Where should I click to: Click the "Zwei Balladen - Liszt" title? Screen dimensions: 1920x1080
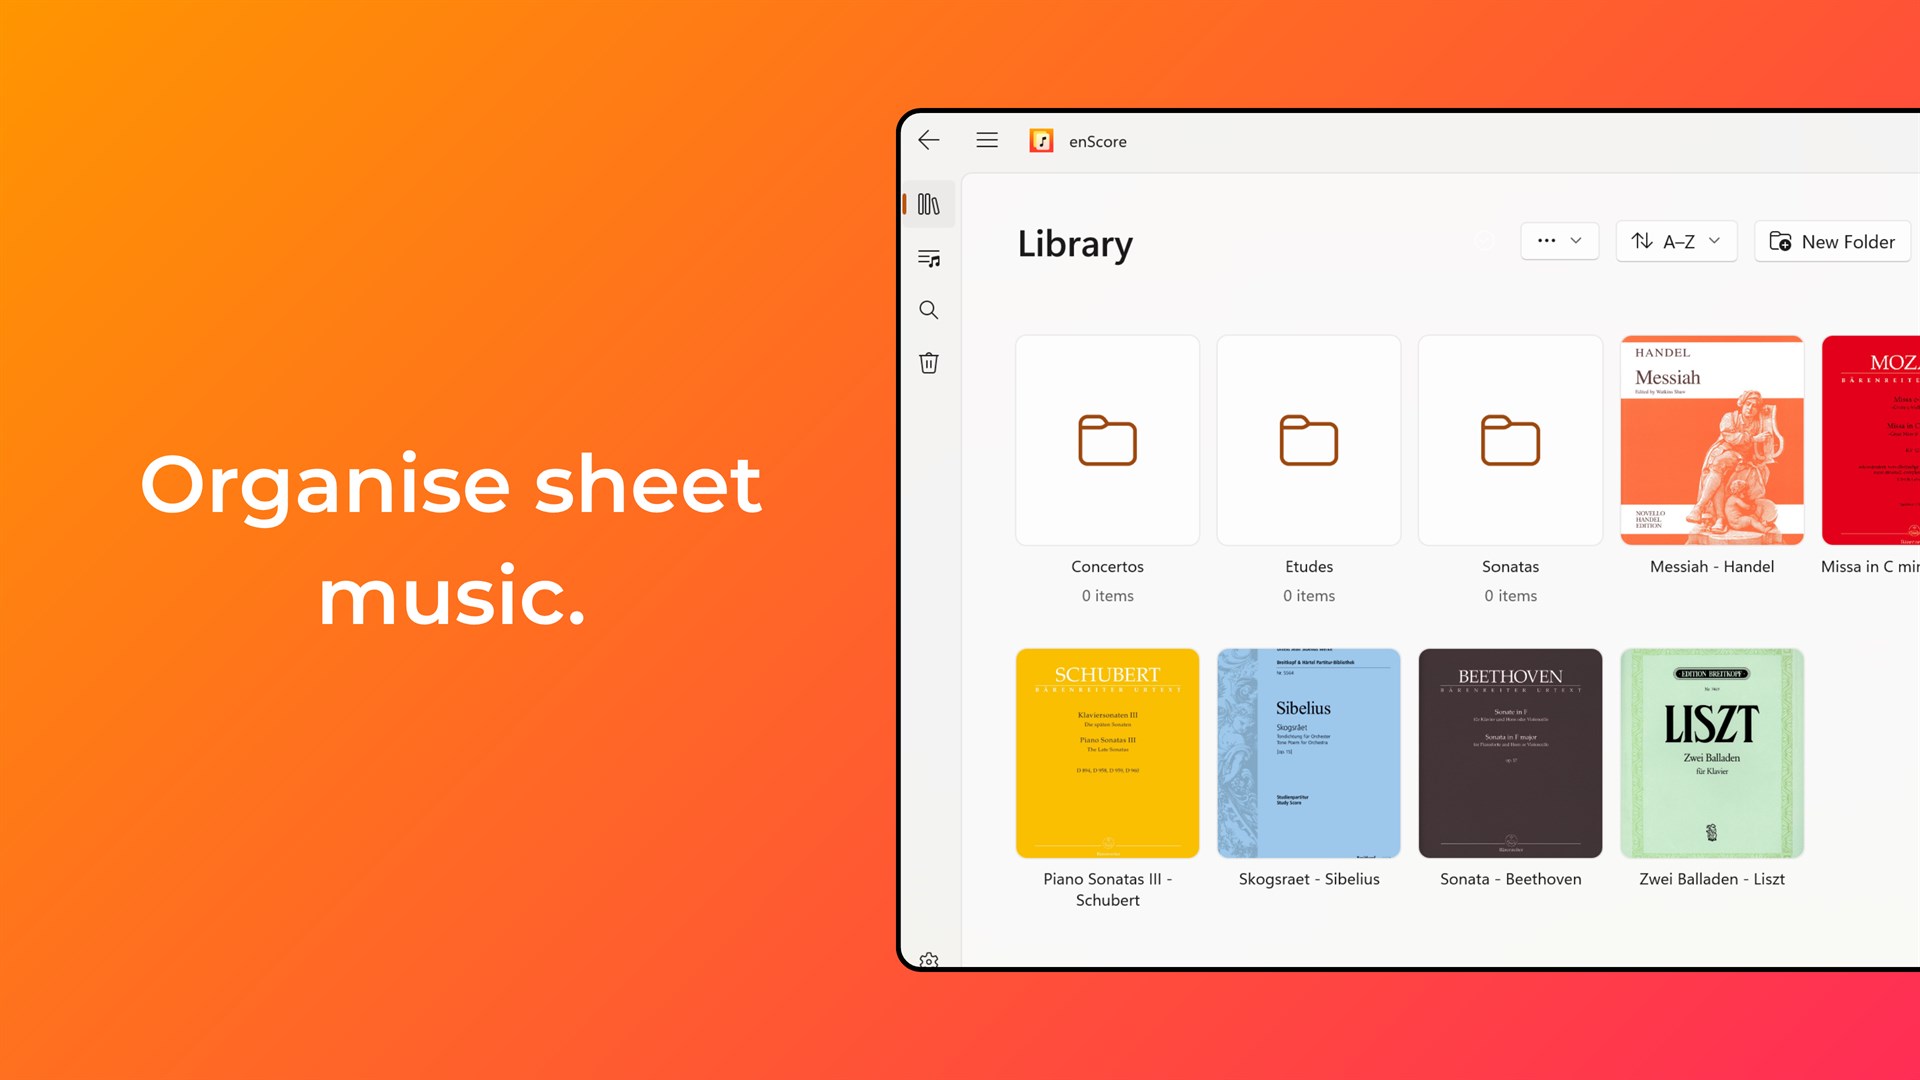coord(1712,879)
